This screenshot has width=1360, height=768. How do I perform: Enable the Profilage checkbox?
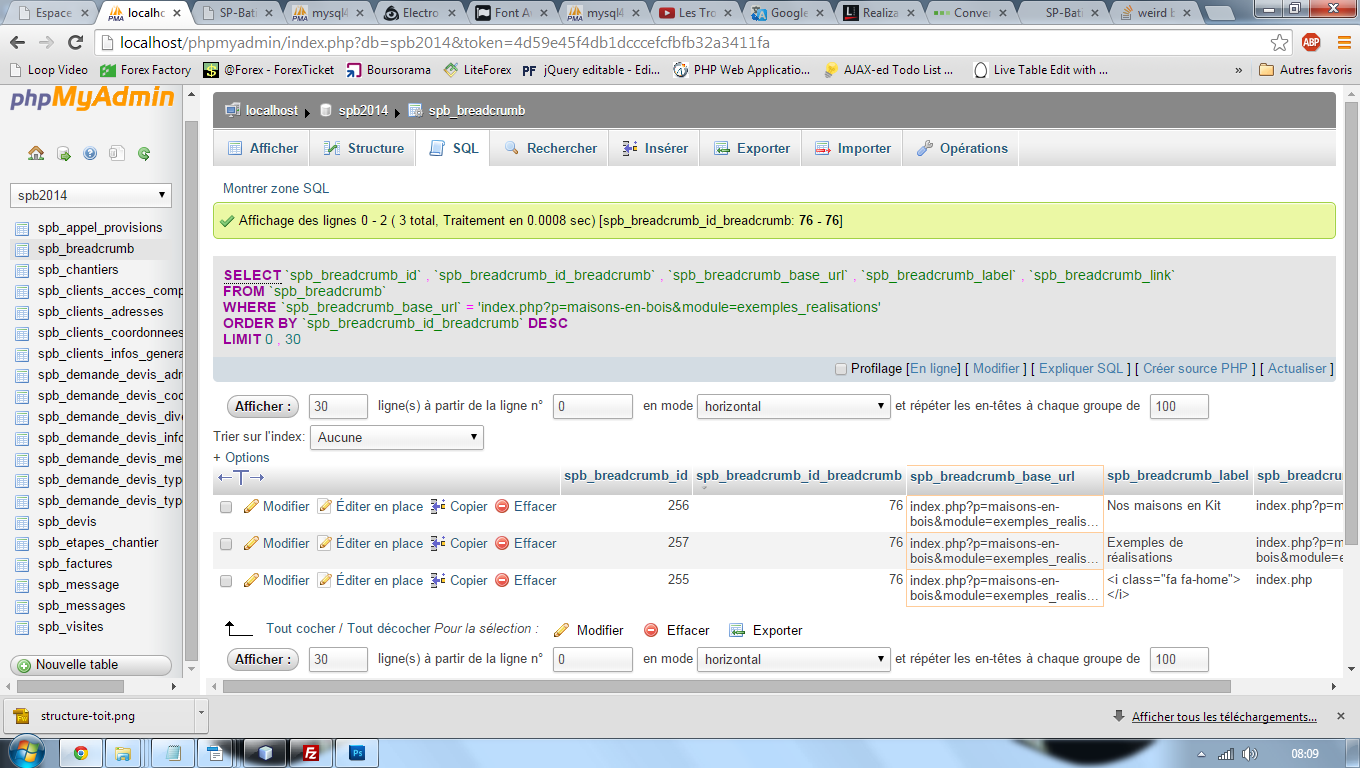pyautogui.click(x=841, y=369)
